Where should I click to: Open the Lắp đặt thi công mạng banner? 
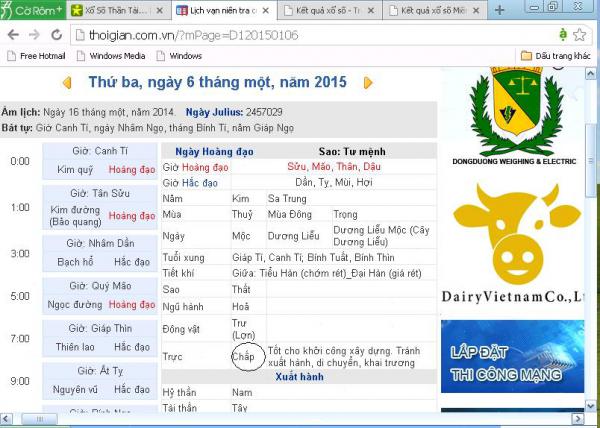(x=512, y=356)
